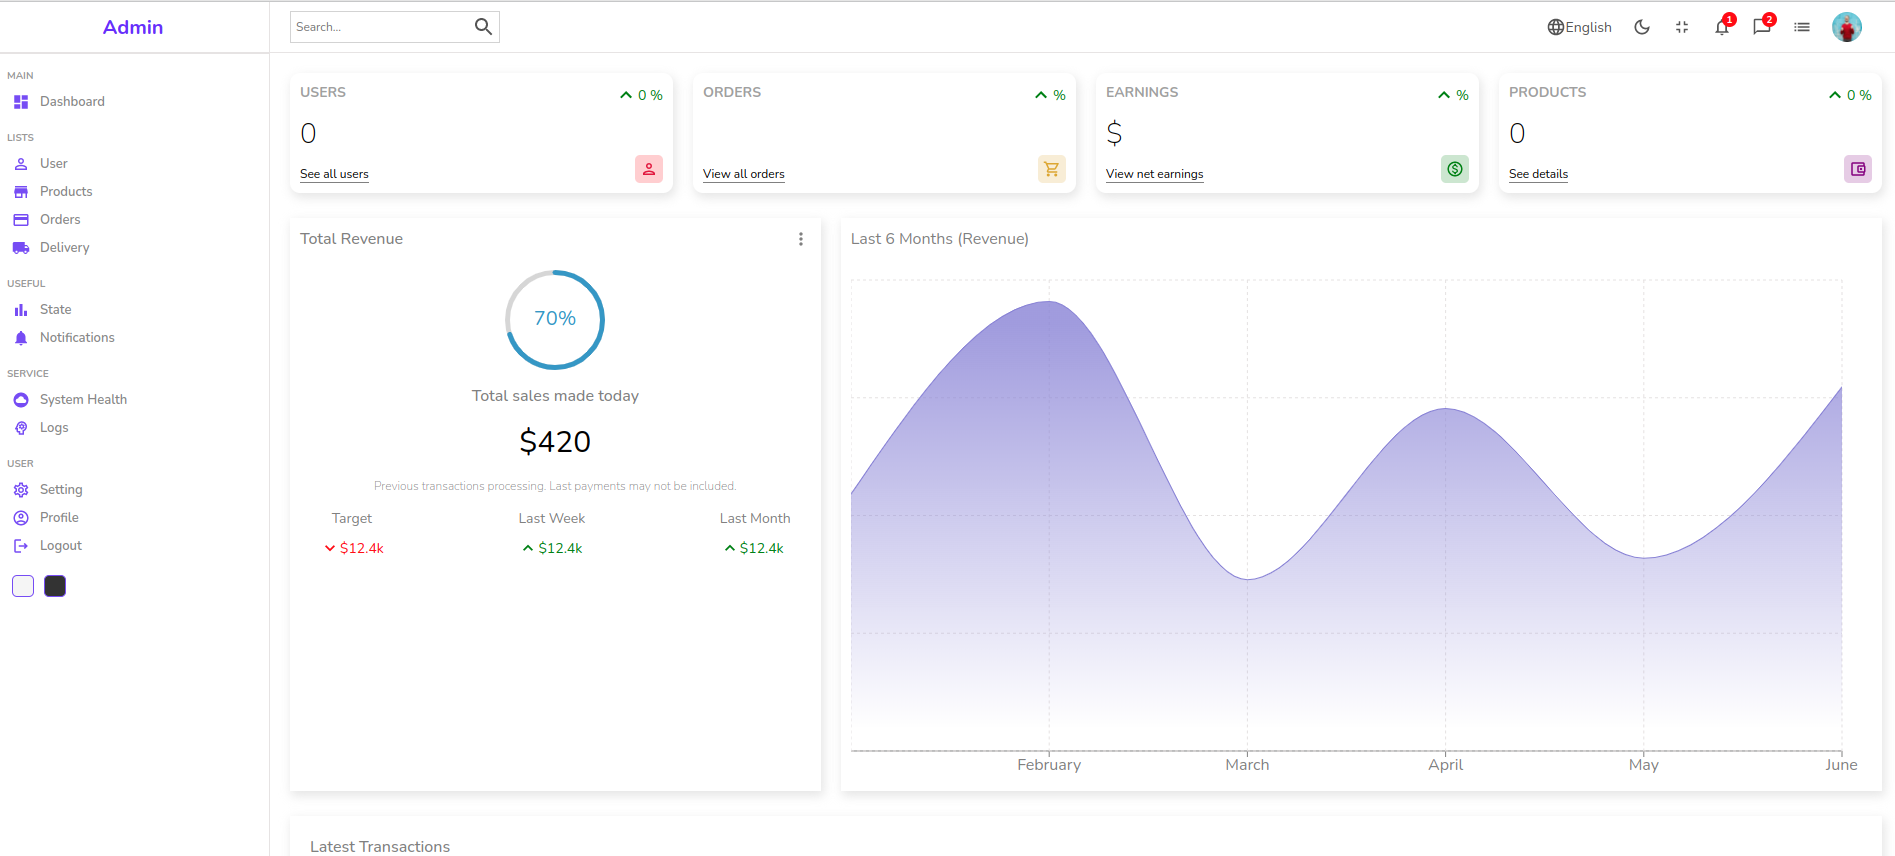Click the green dollar icon on Earnings card
This screenshot has width=1895, height=856.
tap(1455, 169)
